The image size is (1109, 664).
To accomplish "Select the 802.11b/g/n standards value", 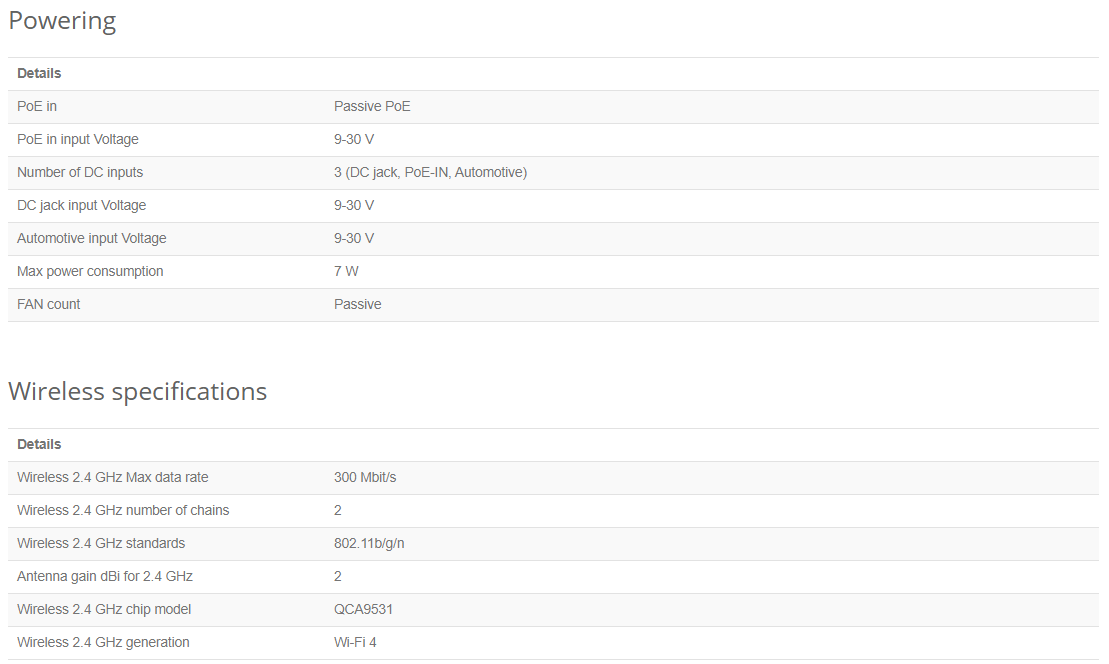I will point(369,543).
